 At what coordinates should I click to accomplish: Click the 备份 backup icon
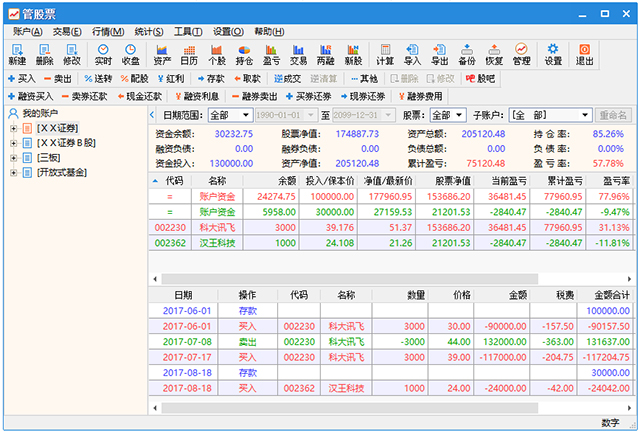467,55
